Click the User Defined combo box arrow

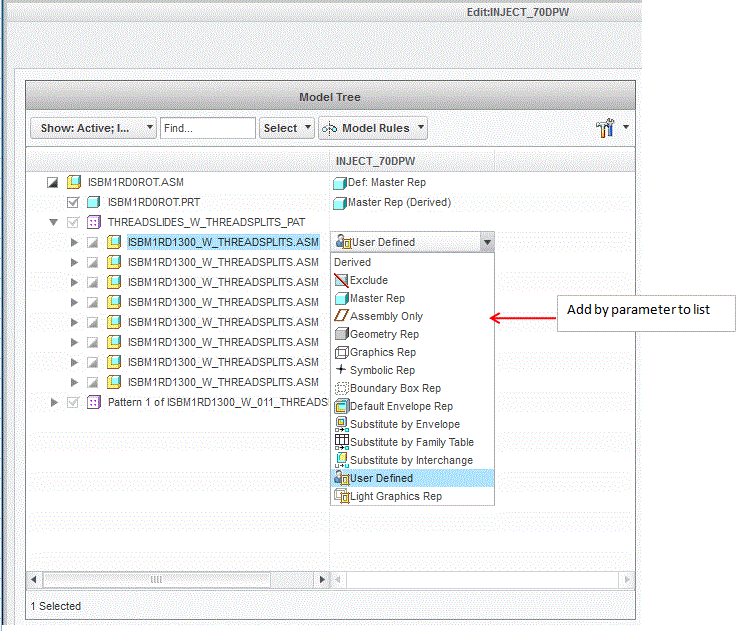487,242
